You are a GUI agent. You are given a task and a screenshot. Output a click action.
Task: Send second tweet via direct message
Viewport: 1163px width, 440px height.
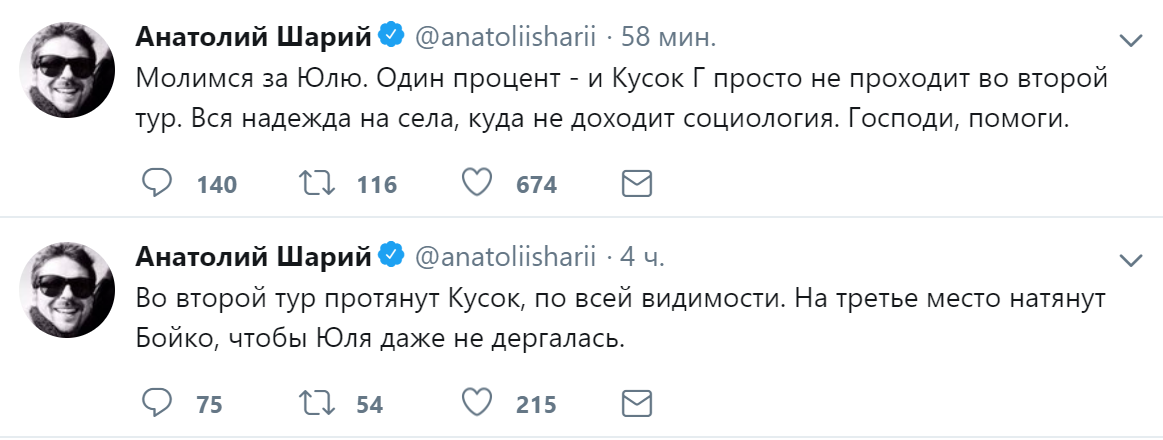tap(637, 403)
